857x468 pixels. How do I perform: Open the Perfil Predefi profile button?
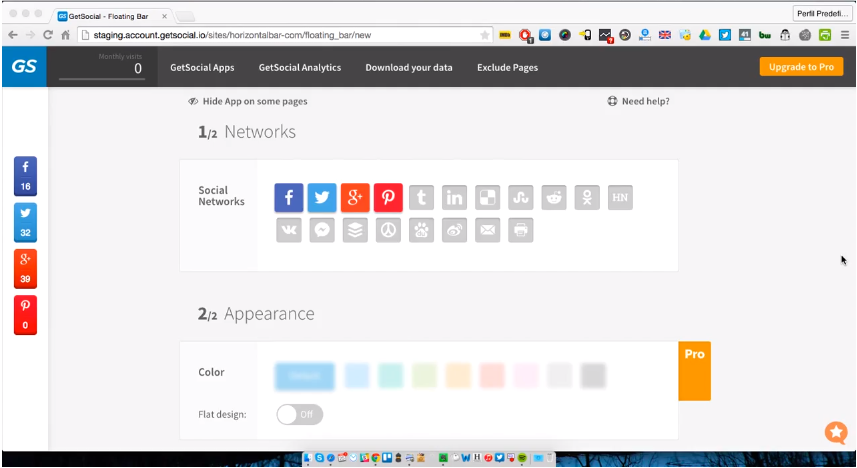(823, 13)
